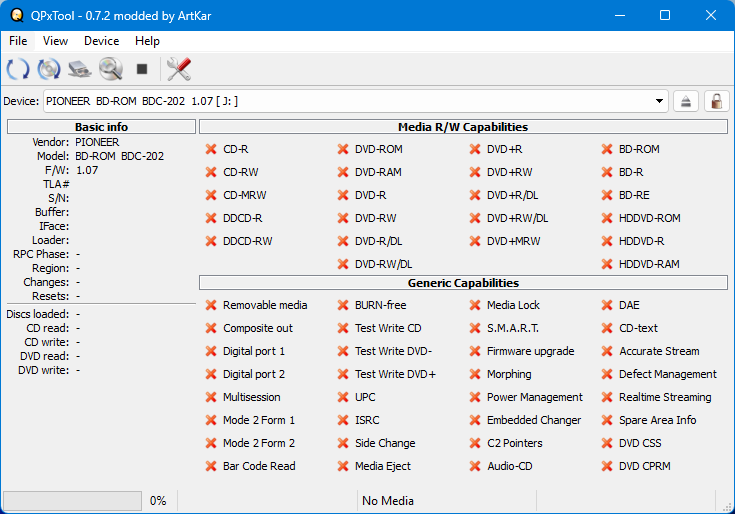Screen dimensions: 735x514
Task: Click the DDCD-RW label
Action: [248, 241]
